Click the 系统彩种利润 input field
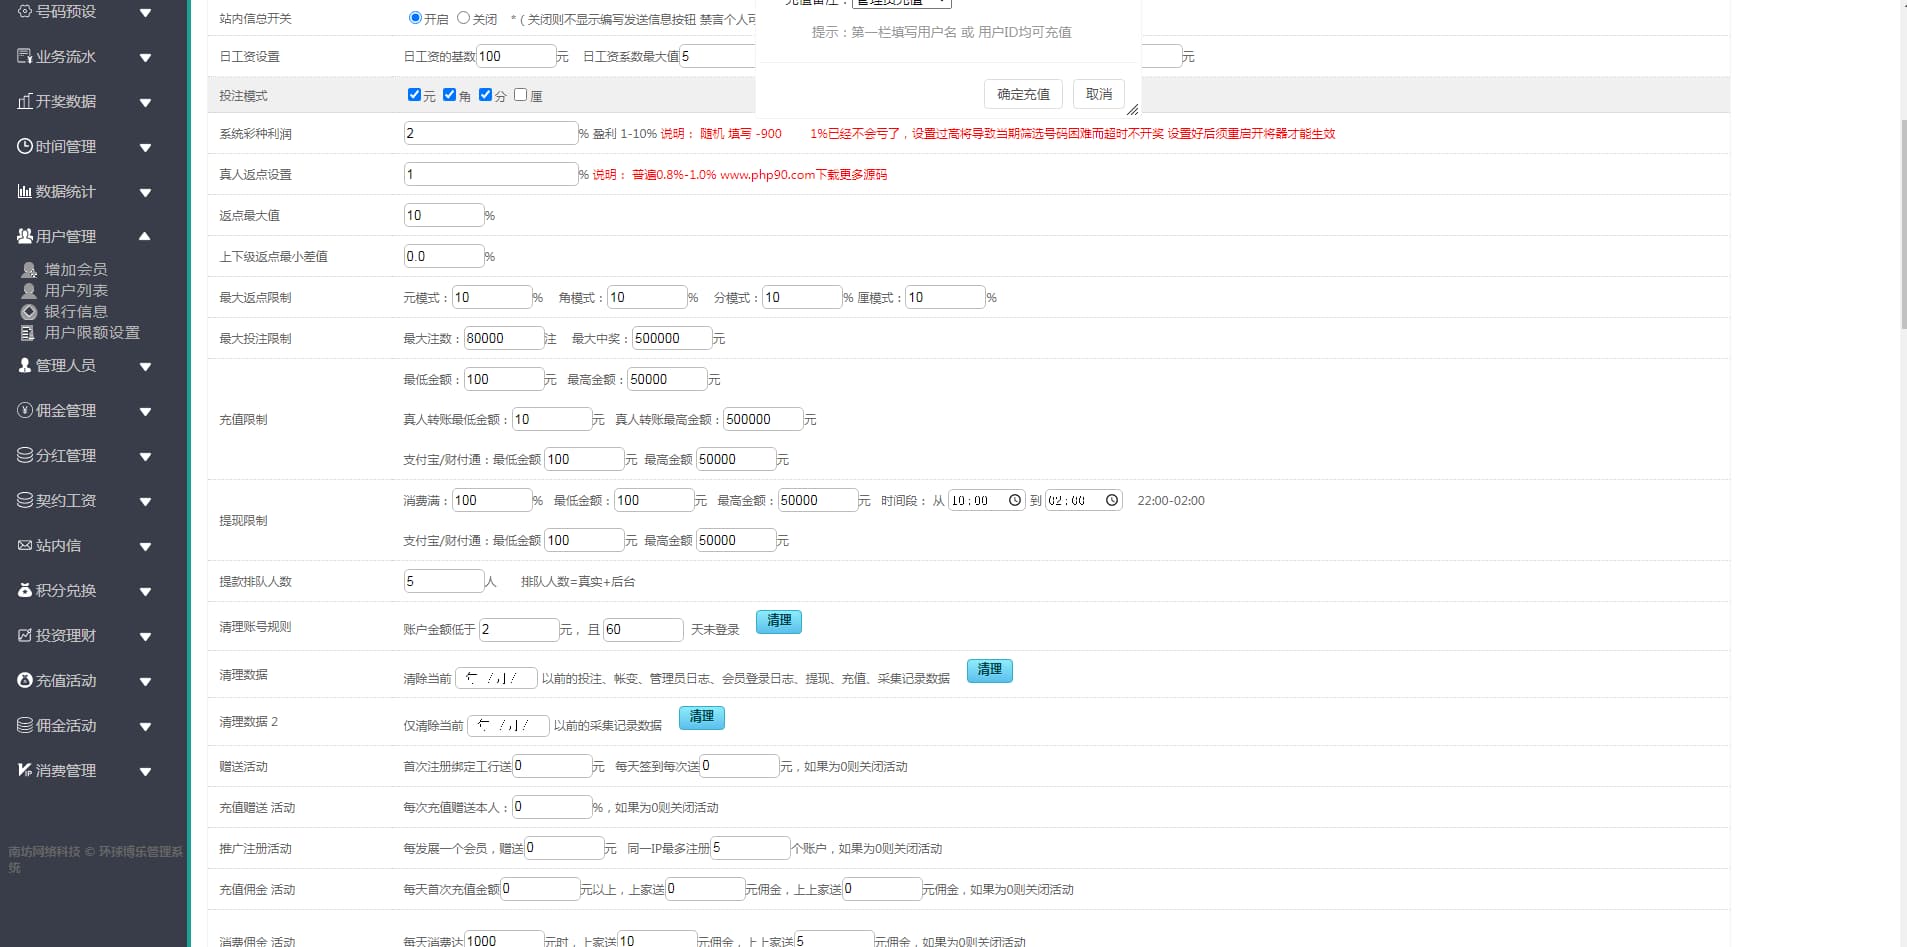This screenshot has height=947, width=1907. tap(490, 133)
